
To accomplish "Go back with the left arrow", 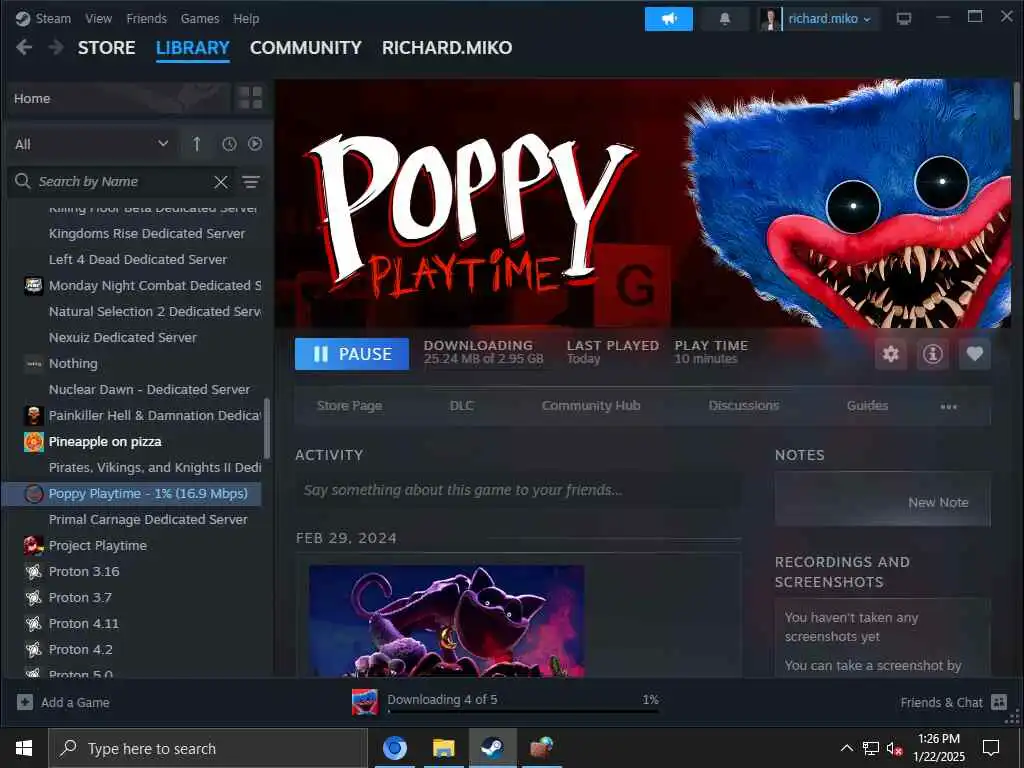I will click(24, 47).
